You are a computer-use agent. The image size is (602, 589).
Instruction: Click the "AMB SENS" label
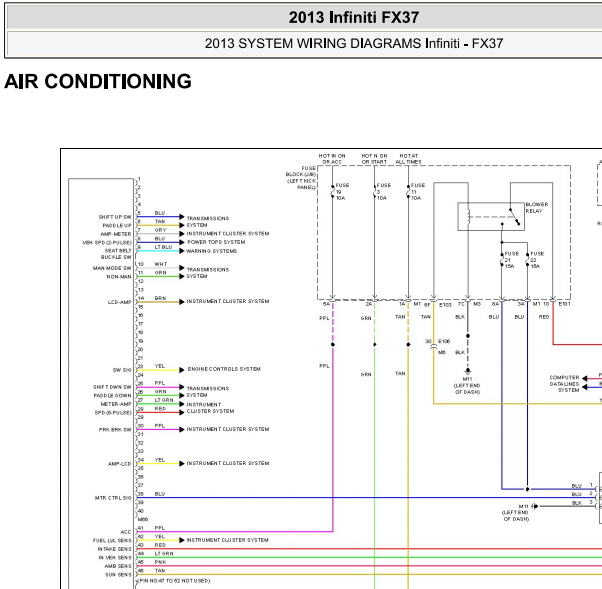(x=118, y=566)
